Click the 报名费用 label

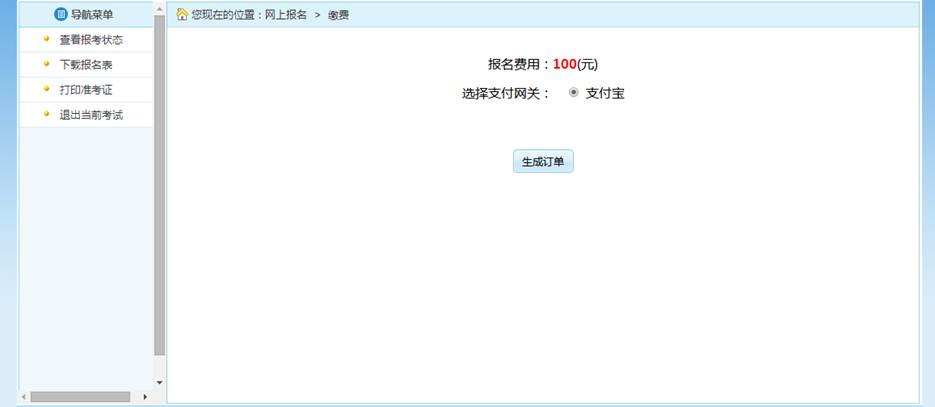[x=520, y=64]
